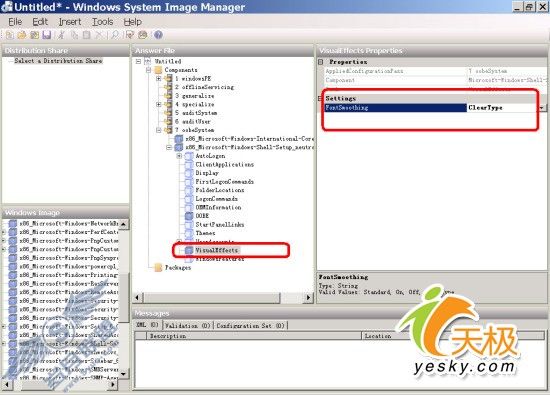Viewport: 550px width, 395px height.
Task: Open the Help menu
Action: point(133,22)
